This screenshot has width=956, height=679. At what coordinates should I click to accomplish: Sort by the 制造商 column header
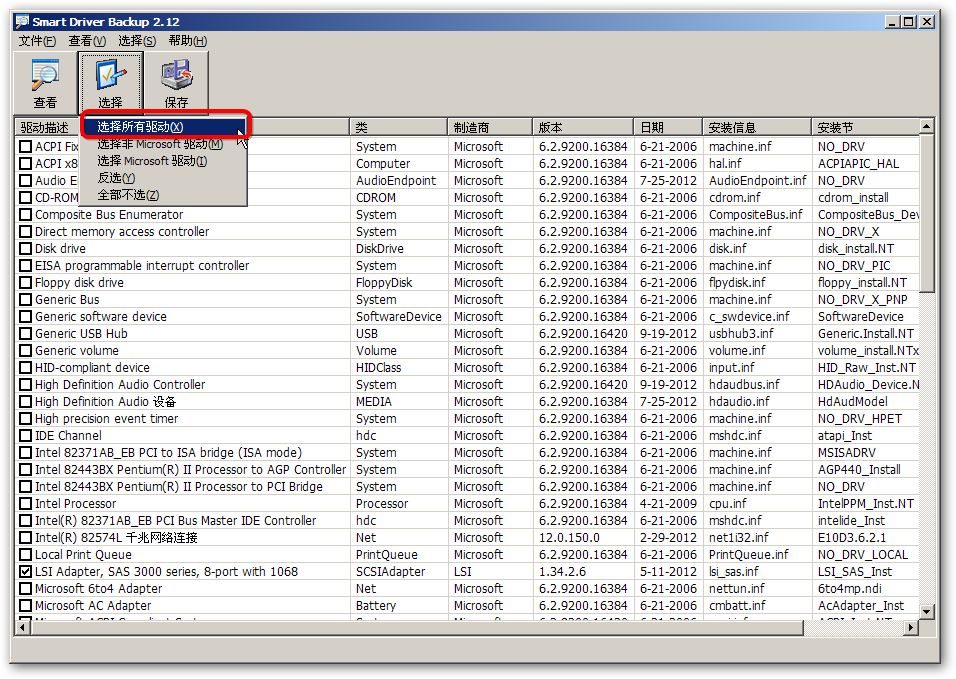point(489,127)
